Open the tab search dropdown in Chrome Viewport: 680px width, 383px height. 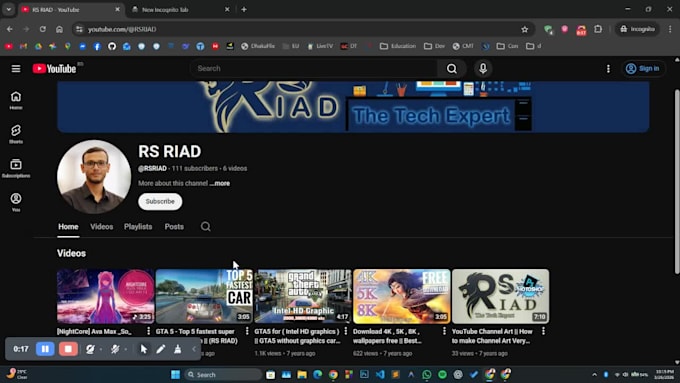(9, 9)
